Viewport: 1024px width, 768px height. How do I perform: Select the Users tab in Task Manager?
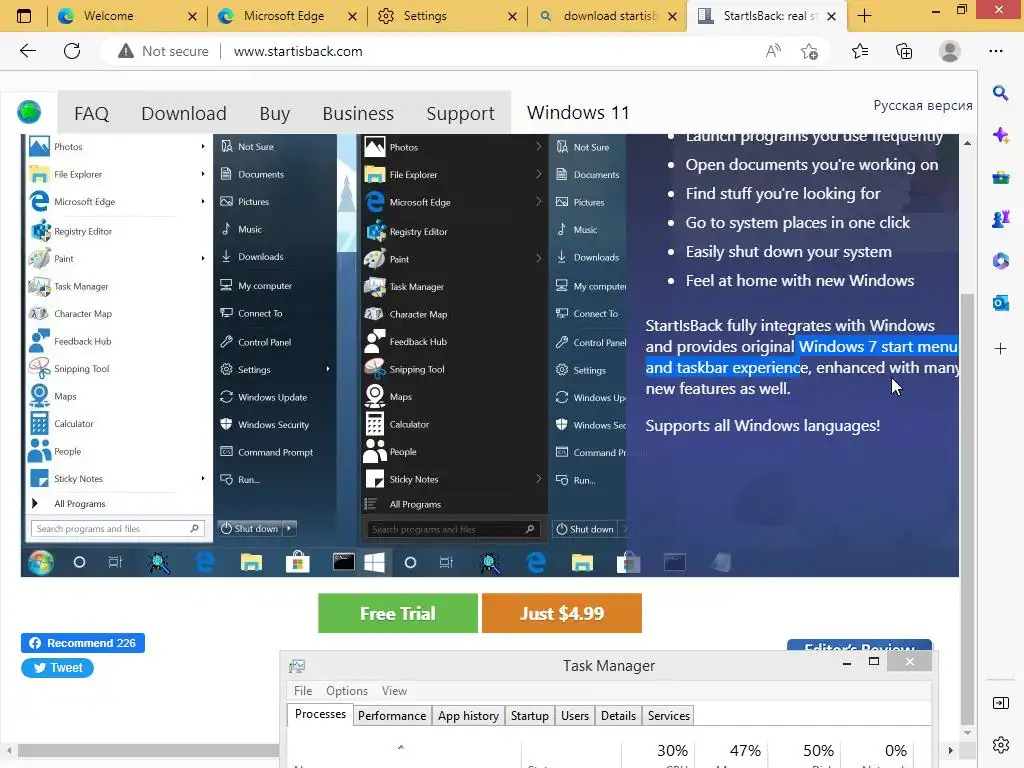tap(575, 716)
